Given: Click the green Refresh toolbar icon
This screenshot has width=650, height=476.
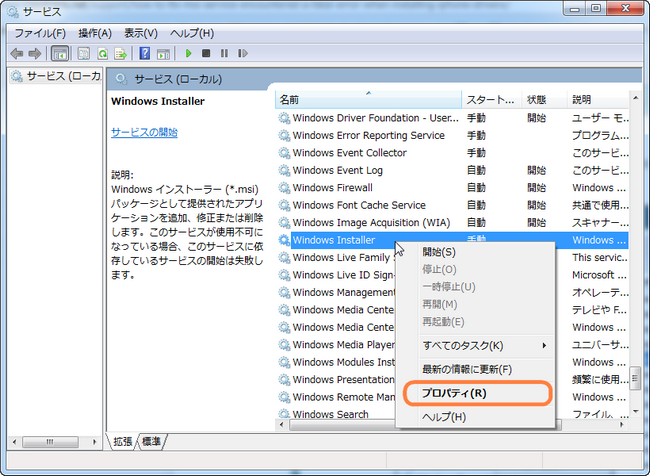Looking at the screenshot, I should point(102,53).
